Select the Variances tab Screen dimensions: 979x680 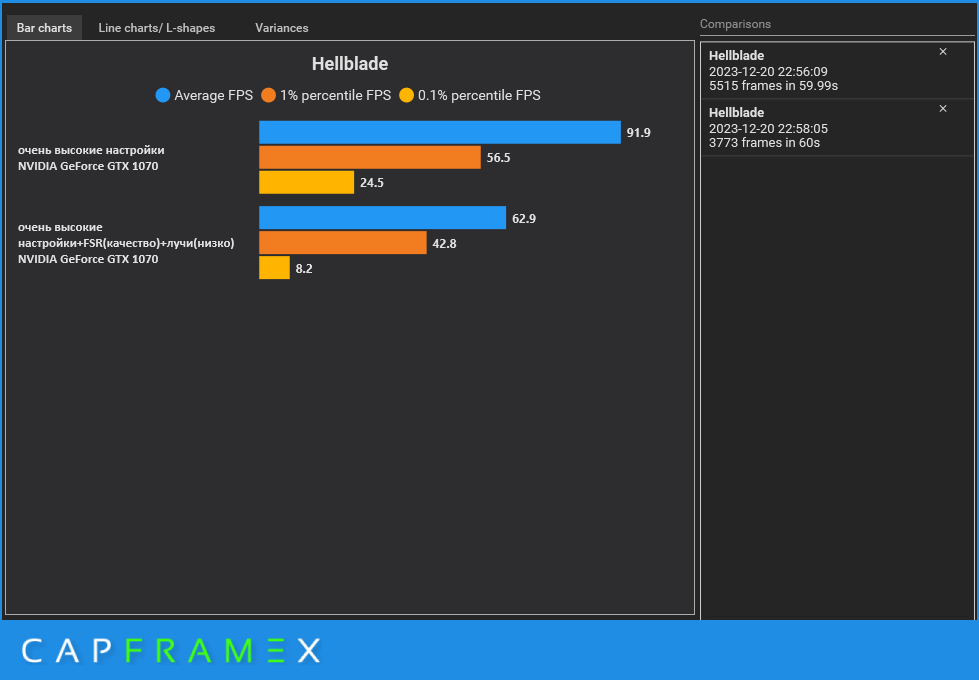click(x=282, y=27)
